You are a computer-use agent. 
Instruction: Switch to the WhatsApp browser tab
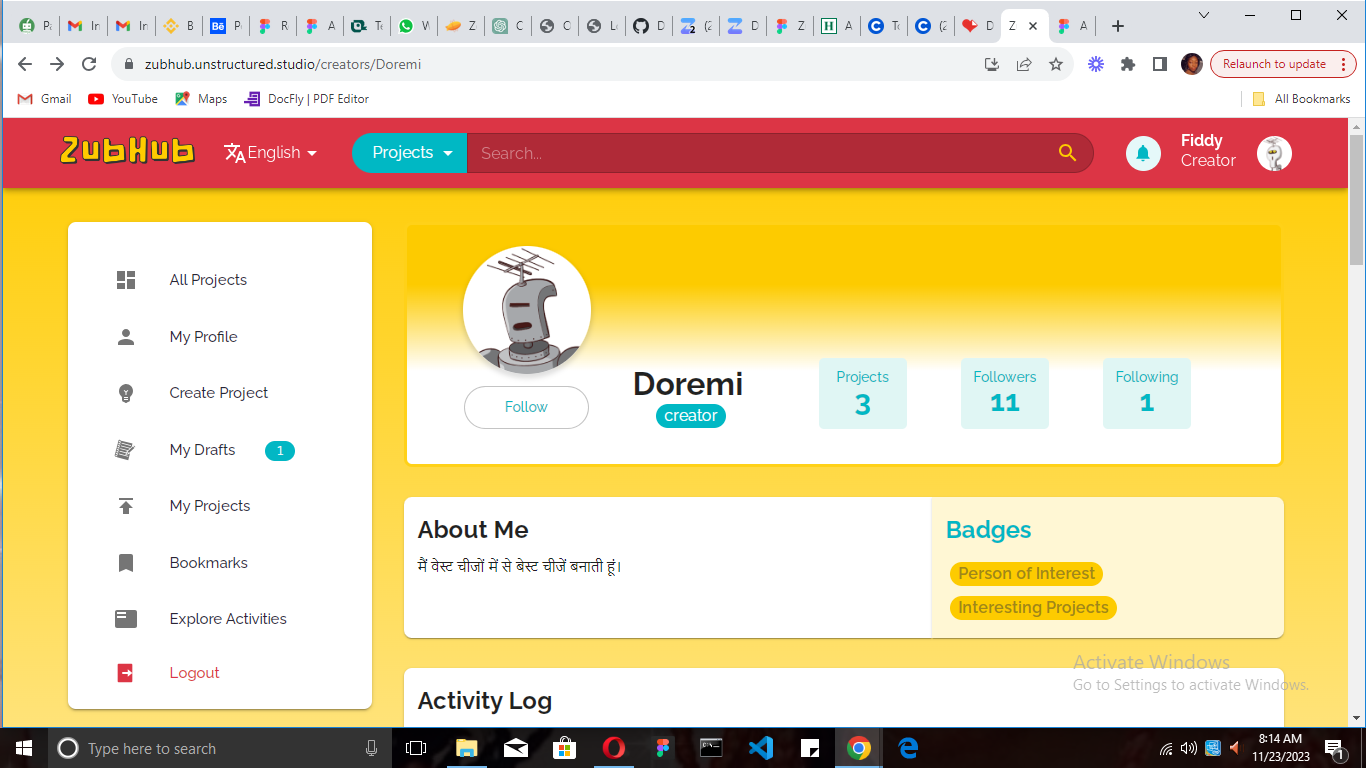413,27
